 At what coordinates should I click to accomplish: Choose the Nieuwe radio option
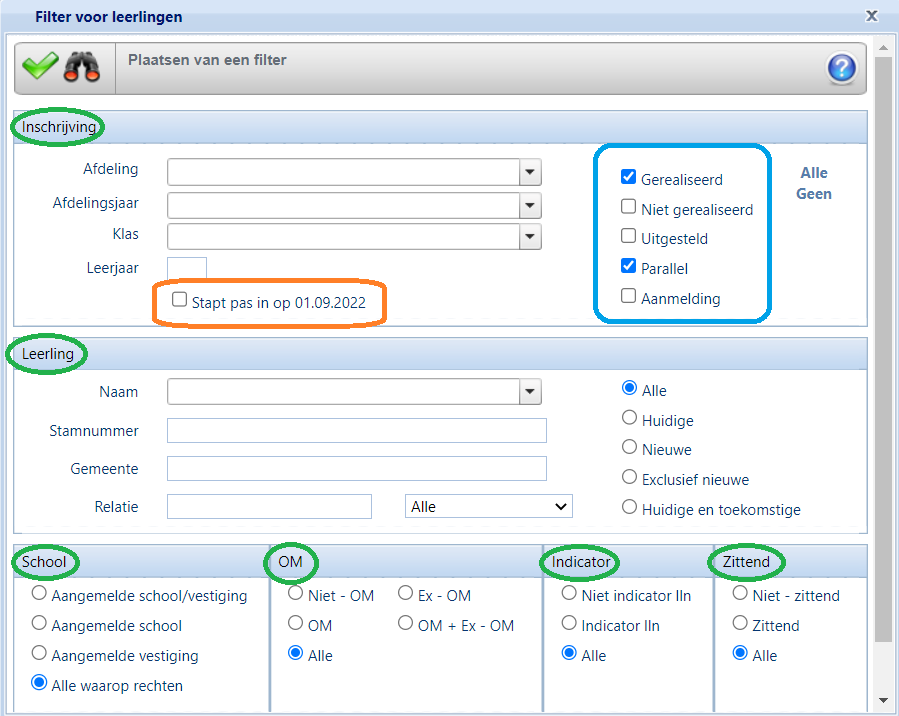[630, 447]
